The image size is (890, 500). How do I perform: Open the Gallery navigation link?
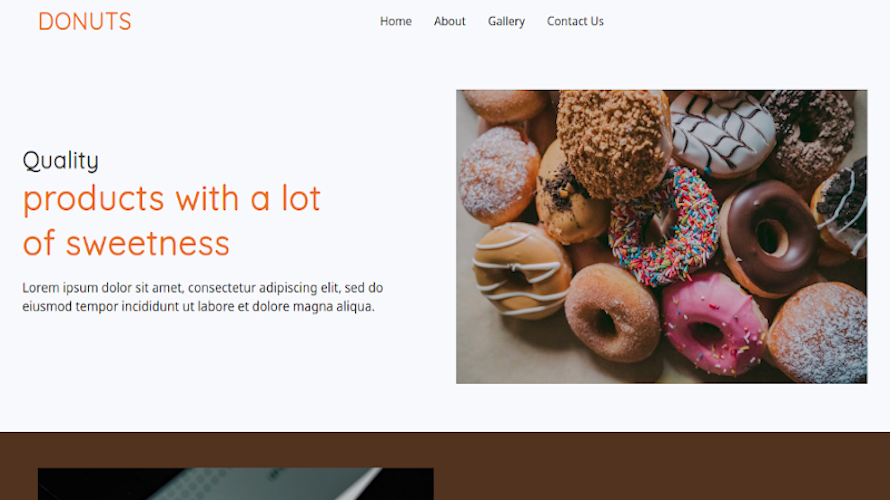(506, 21)
